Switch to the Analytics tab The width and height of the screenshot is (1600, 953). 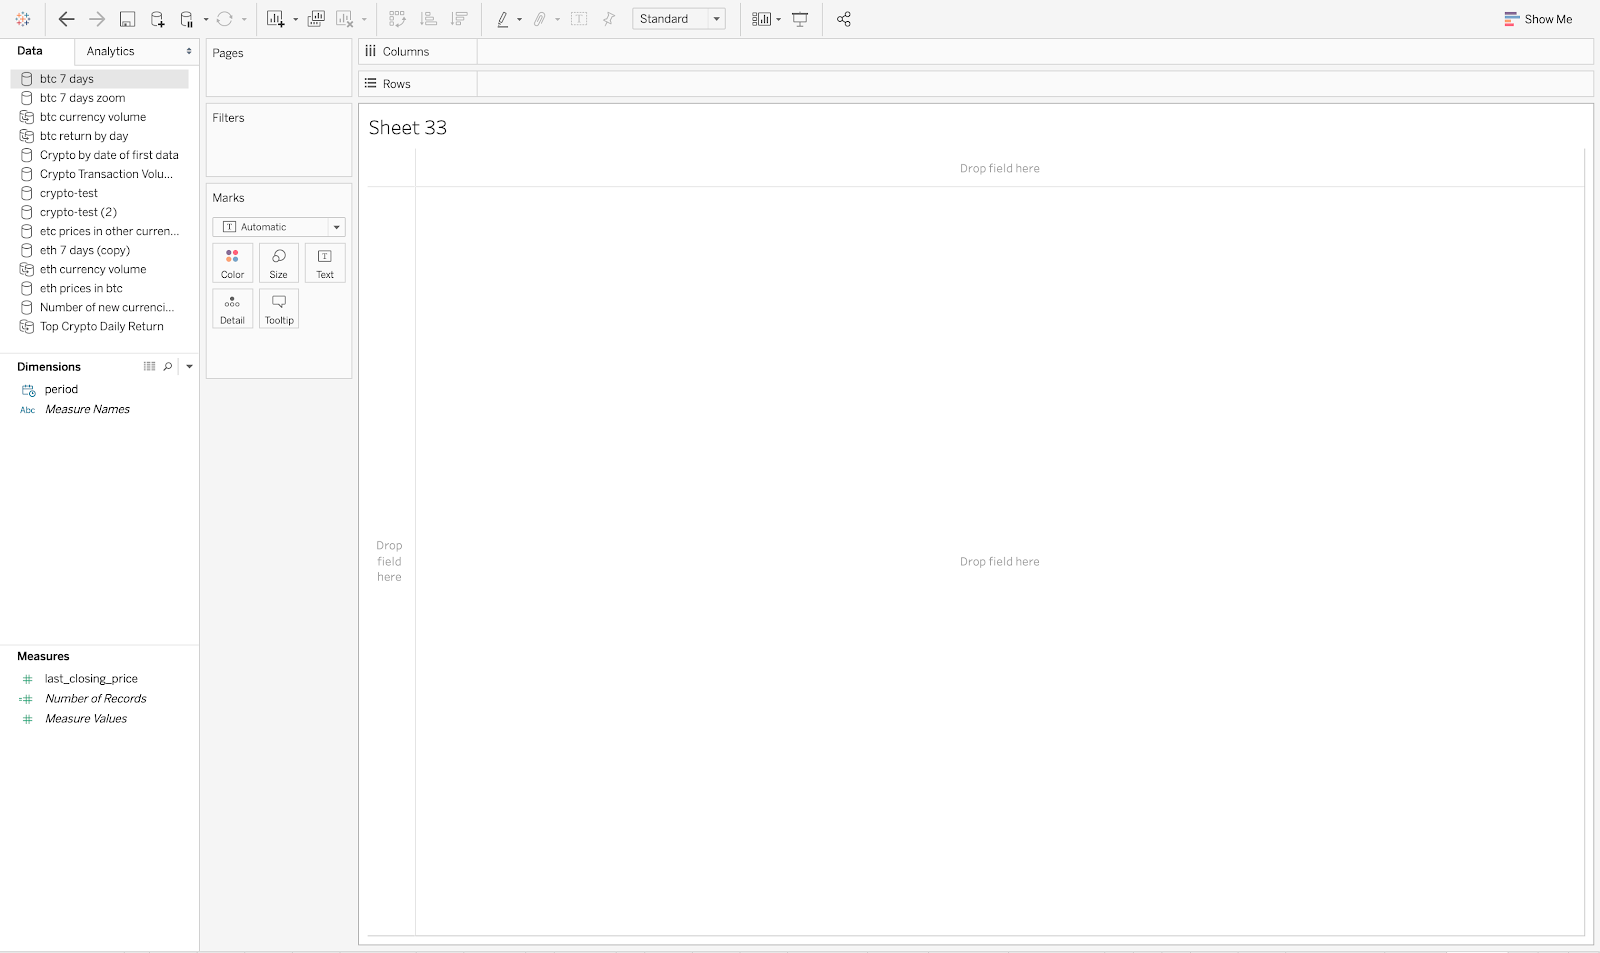click(x=110, y=51)
